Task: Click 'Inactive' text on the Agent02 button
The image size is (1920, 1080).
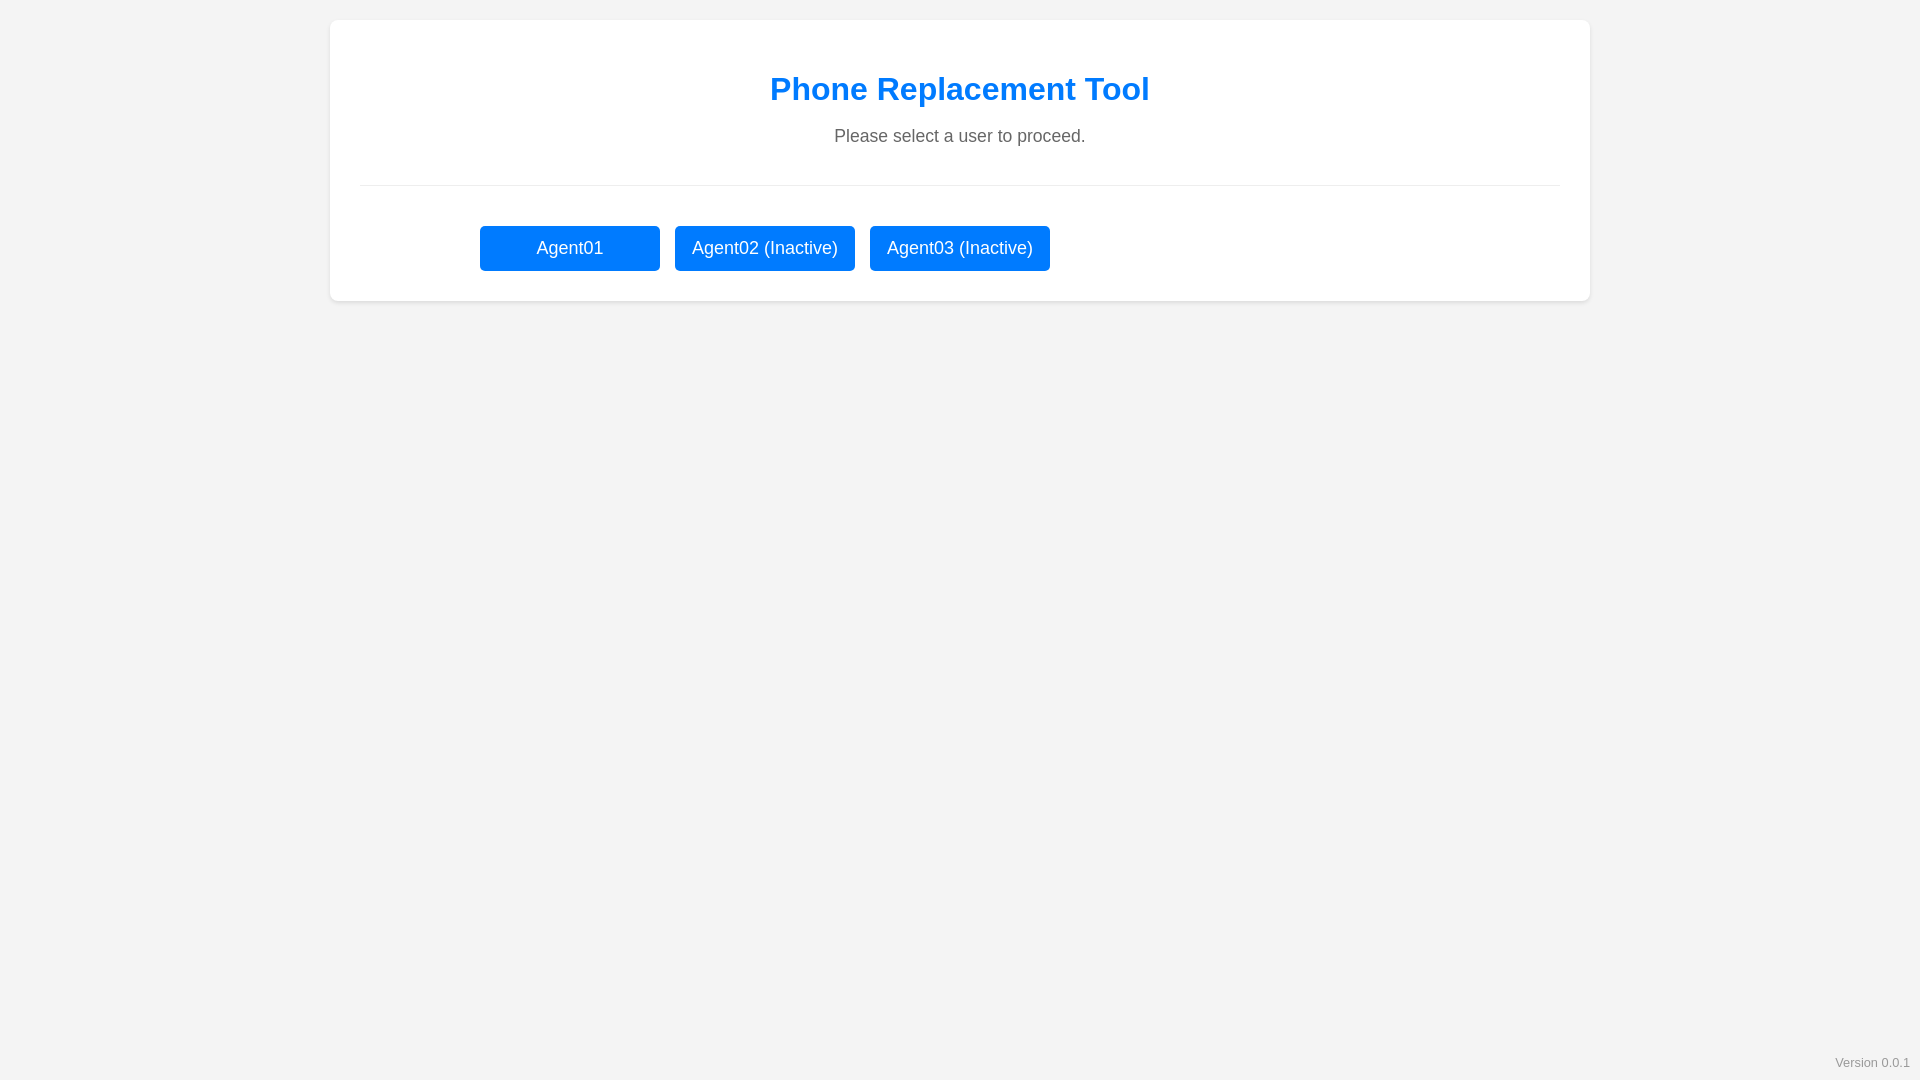Action: (x=800, y=248)
